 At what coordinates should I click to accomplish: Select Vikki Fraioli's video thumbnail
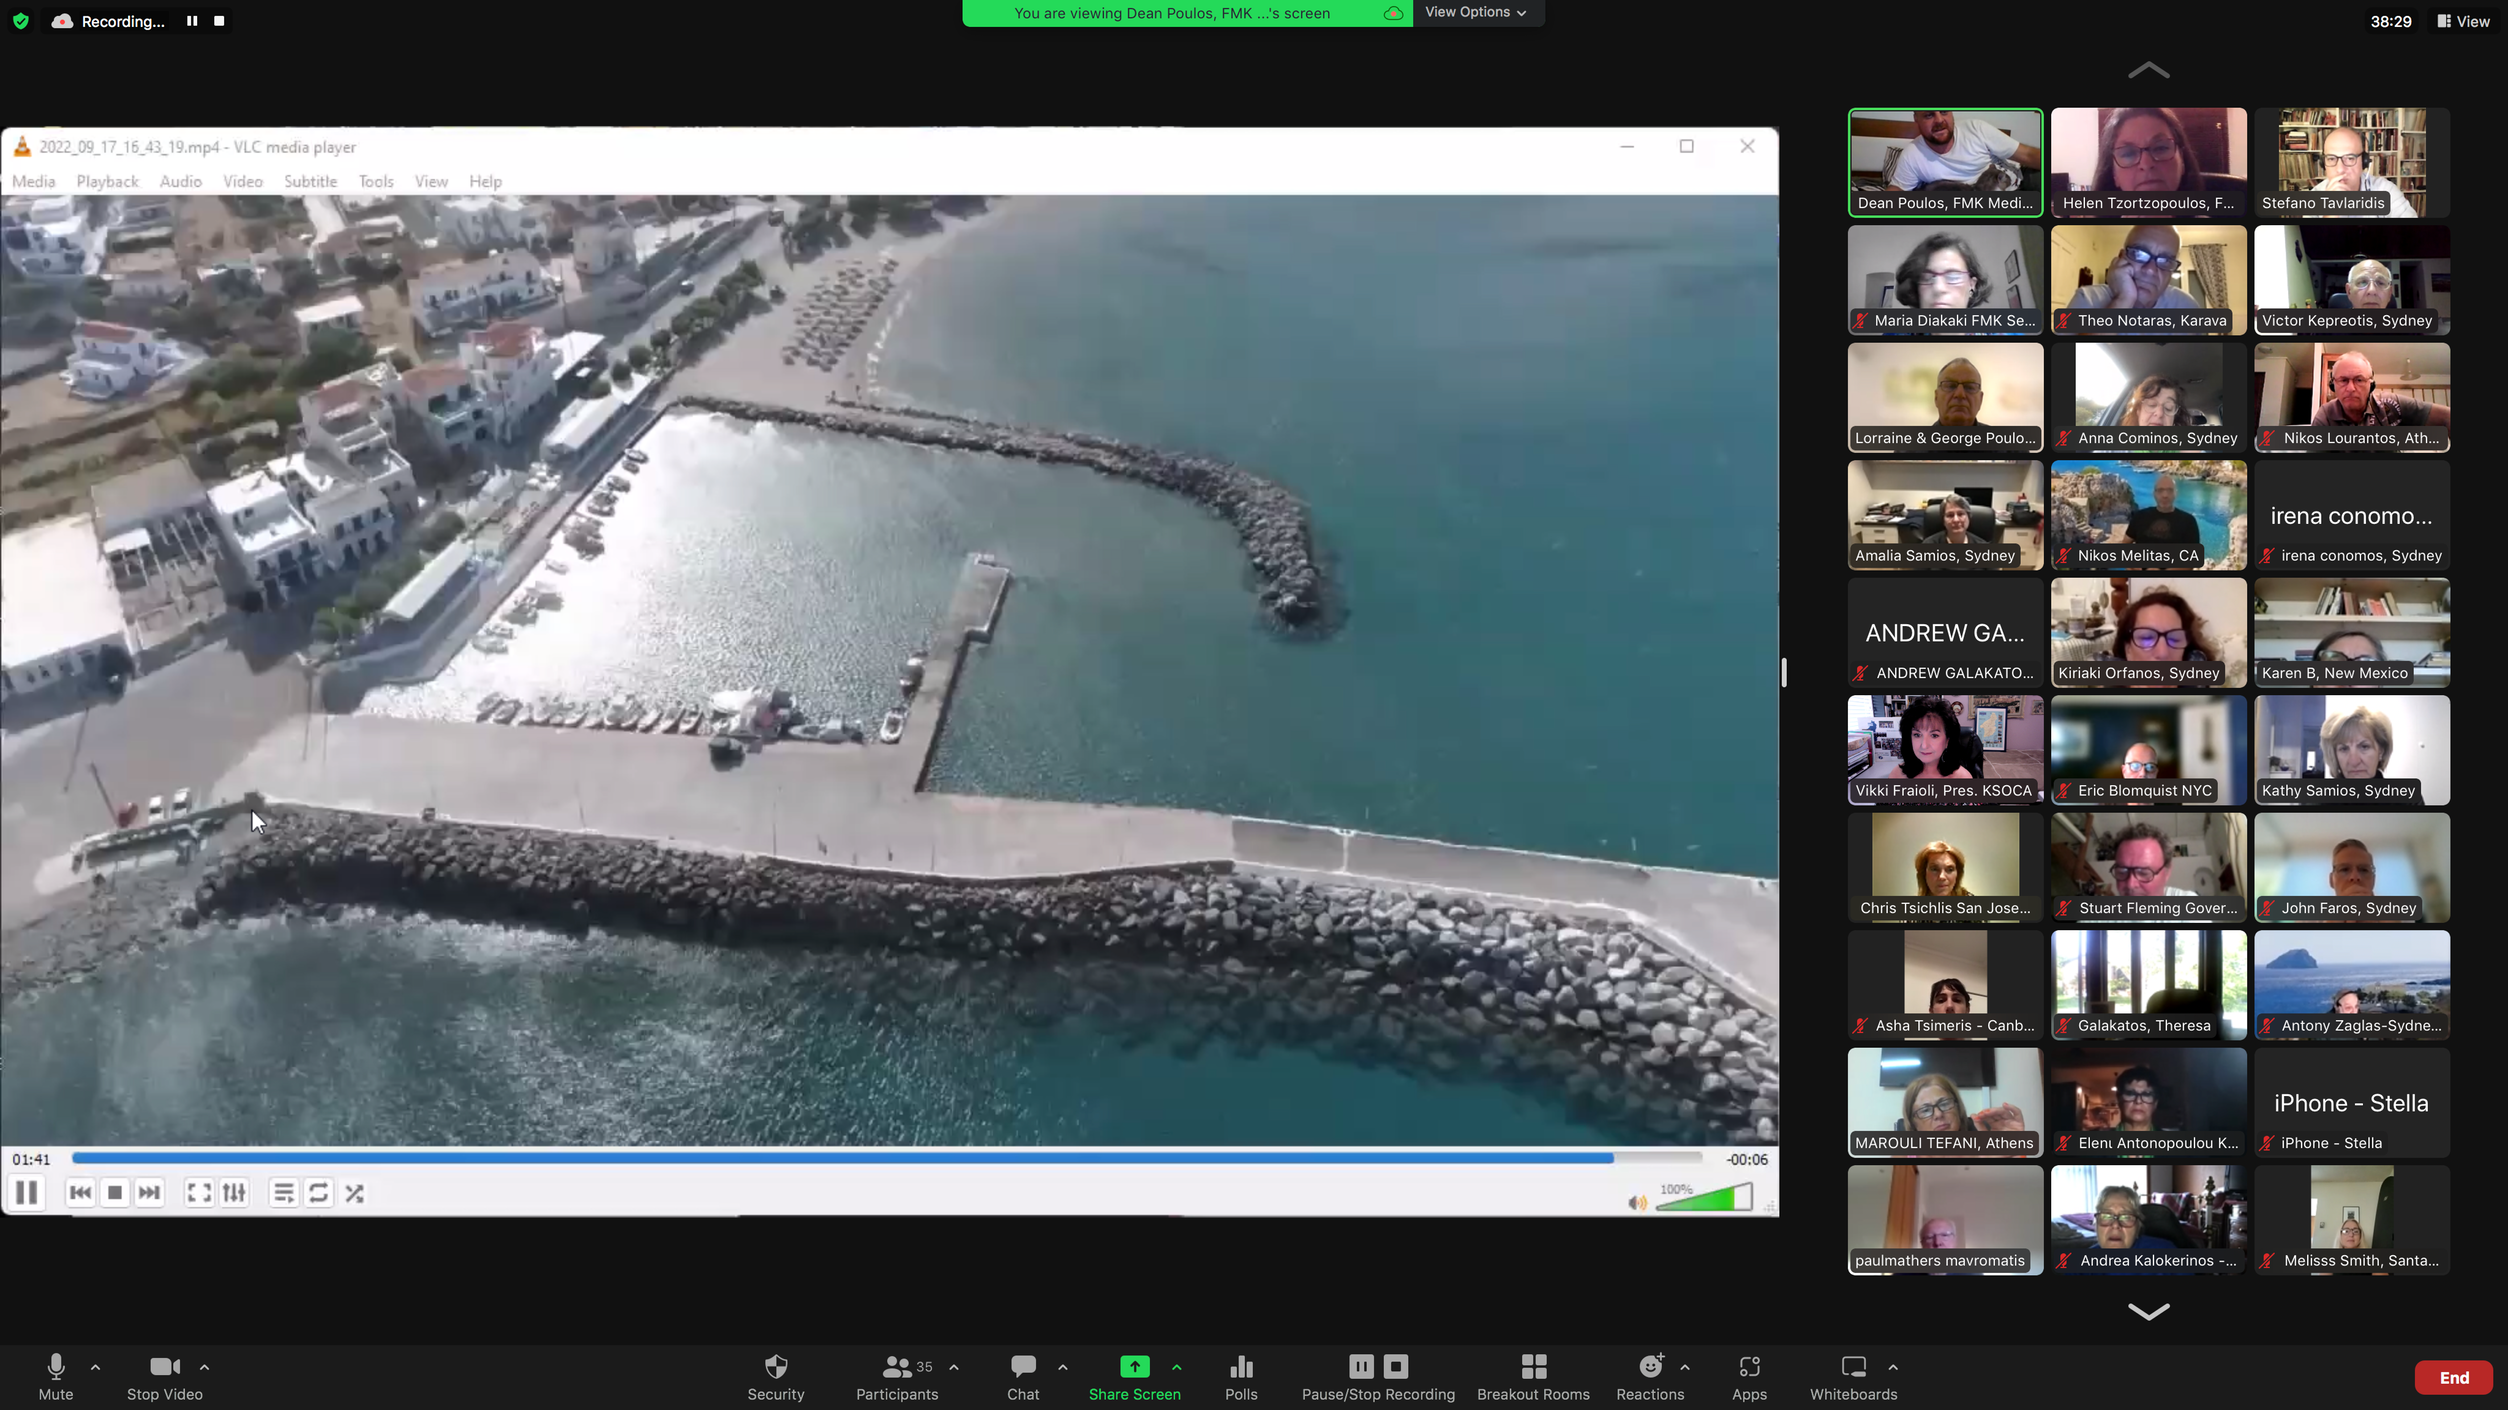pyautogui.click(x=1944, y=748)
